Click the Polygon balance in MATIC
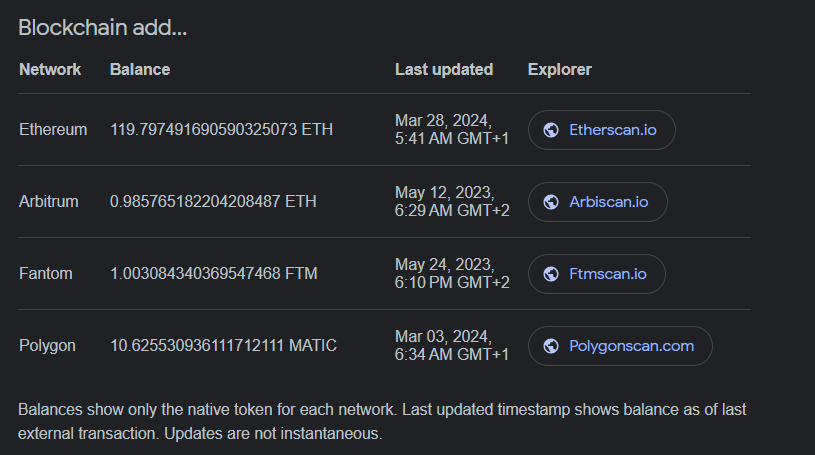This screenshot has height=455, width=815. click(x=224, y=345)
